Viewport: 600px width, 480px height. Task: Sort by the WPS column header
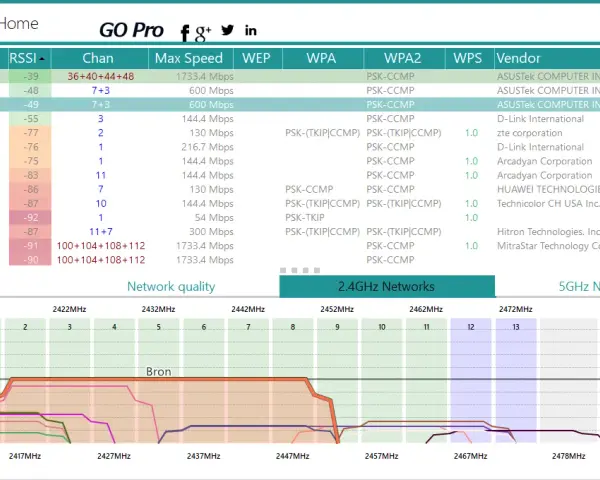[x=468, y=58]
